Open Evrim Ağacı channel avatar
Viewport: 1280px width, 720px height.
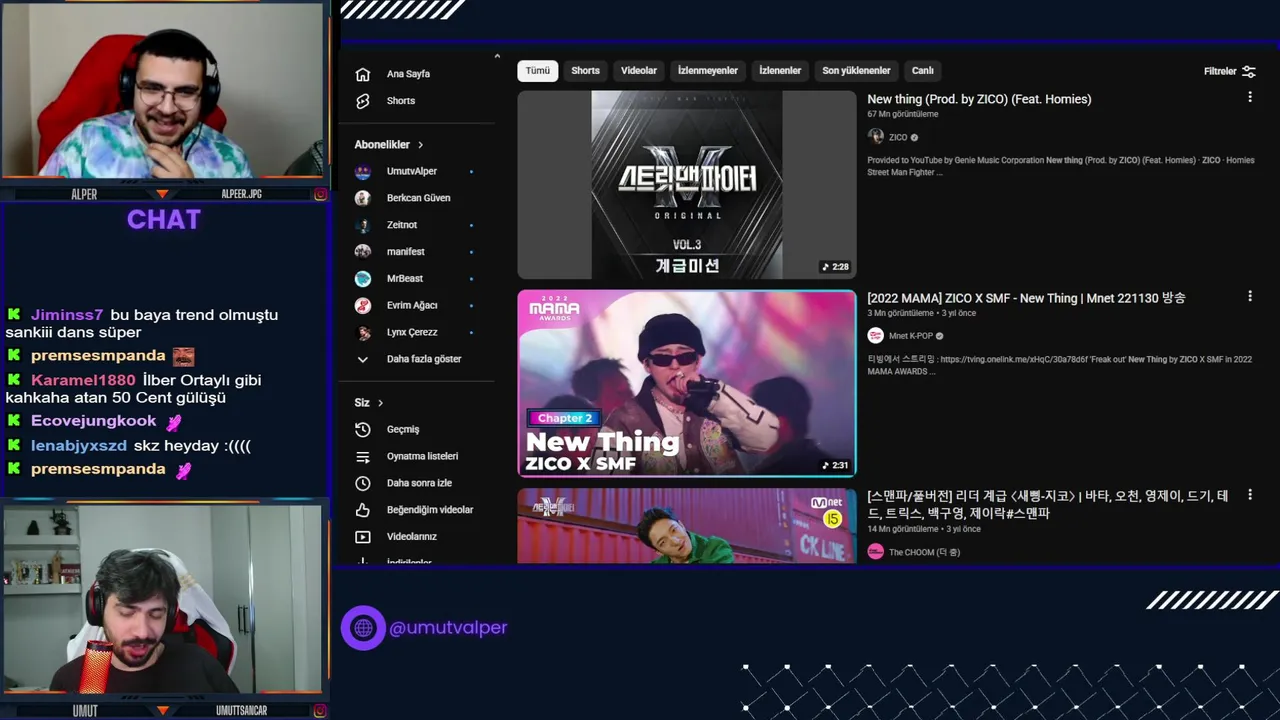pyautogui.click(x=363, y=305)
